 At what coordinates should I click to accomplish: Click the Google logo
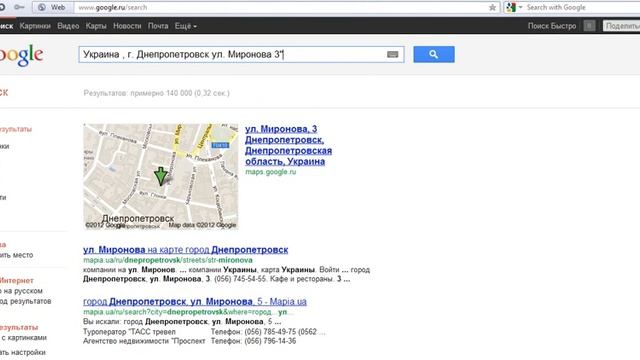point(21,55)
